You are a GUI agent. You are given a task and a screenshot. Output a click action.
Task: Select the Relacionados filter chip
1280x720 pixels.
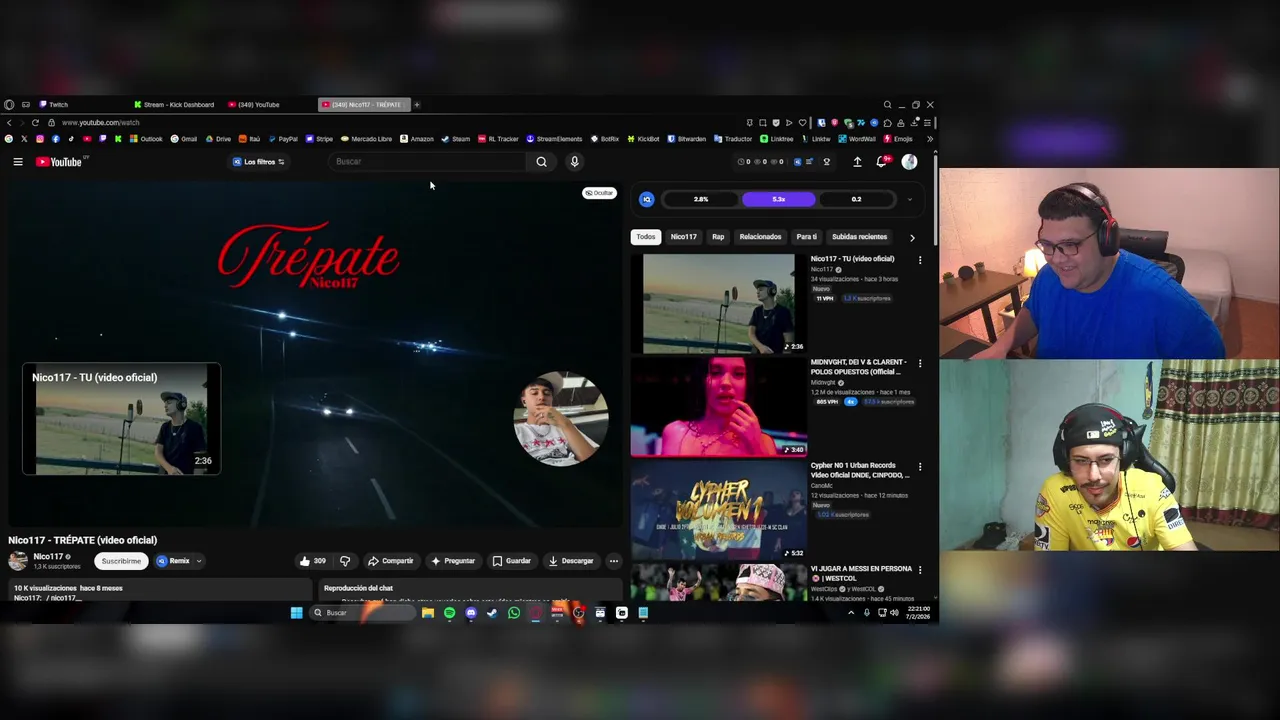[x=760, y=237]
